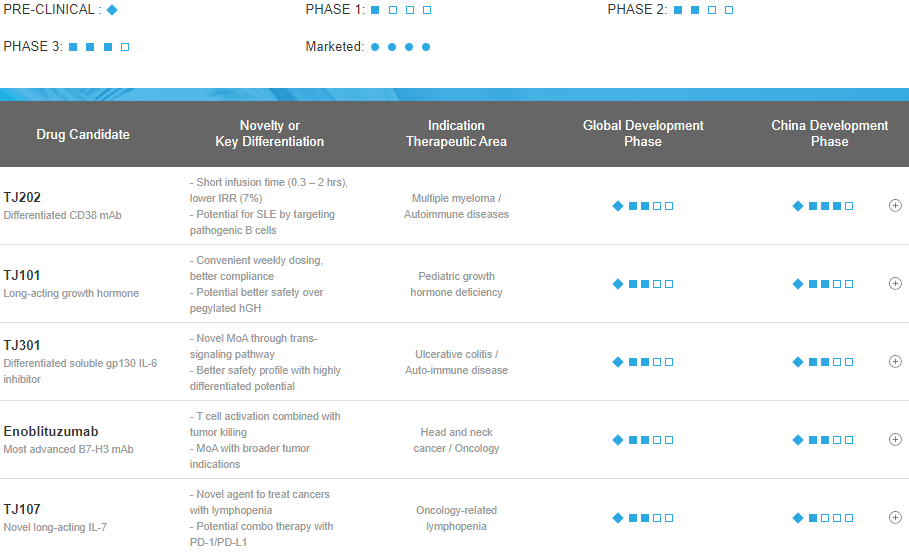The height and width of the screenshot is (555, 909).
Task: Open TJ301 row expand circle
Action: (895, 361)
